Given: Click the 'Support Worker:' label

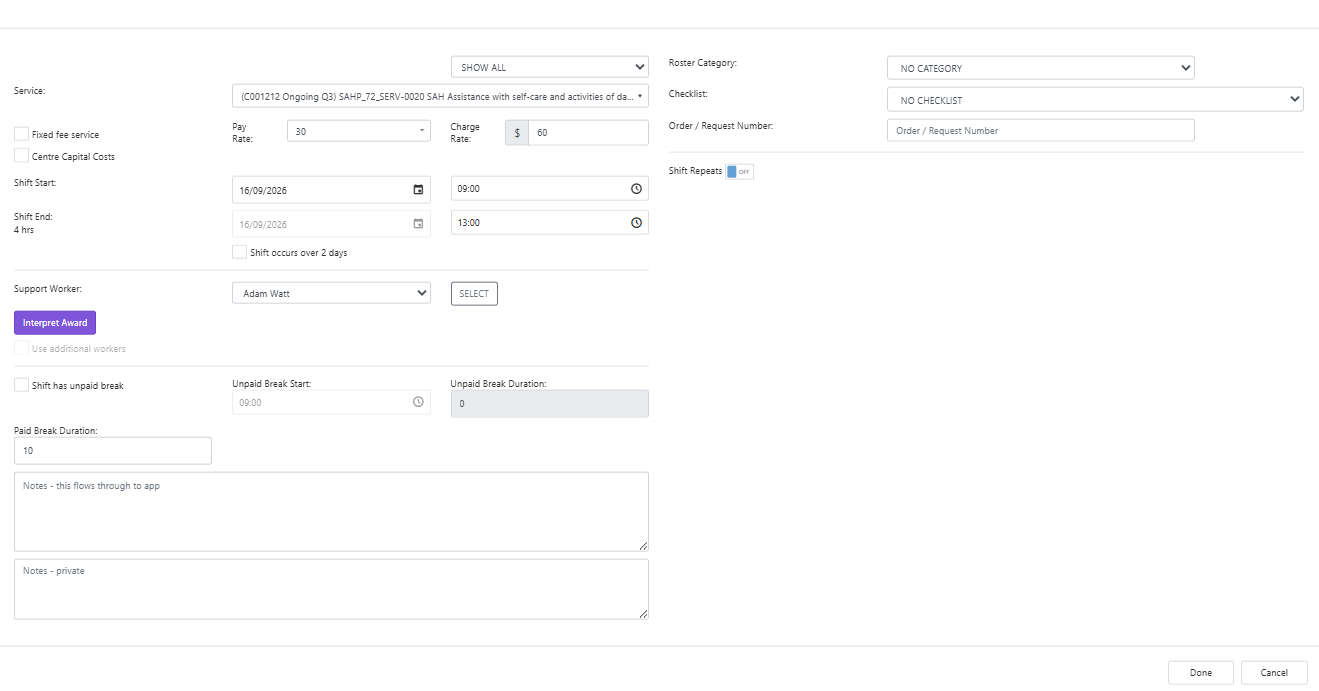Looking at the screenshot, I should pos(47,289).
